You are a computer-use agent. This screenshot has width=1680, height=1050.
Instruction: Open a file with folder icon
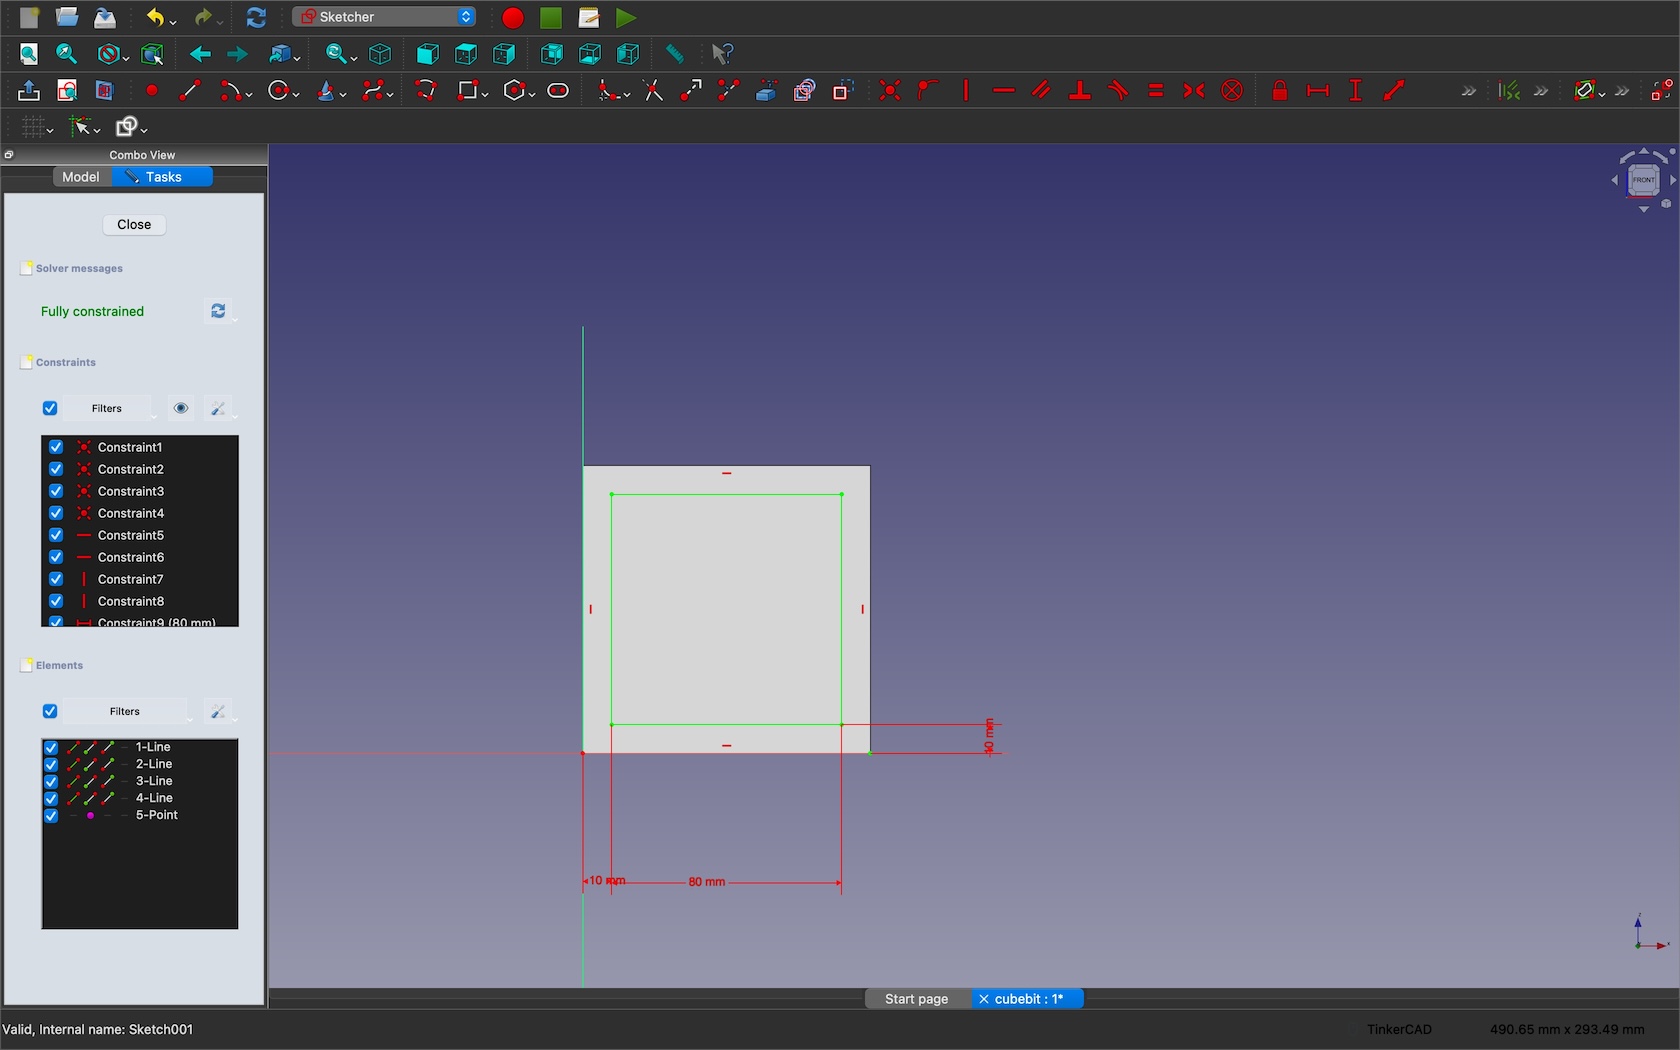tap(67, 17)
